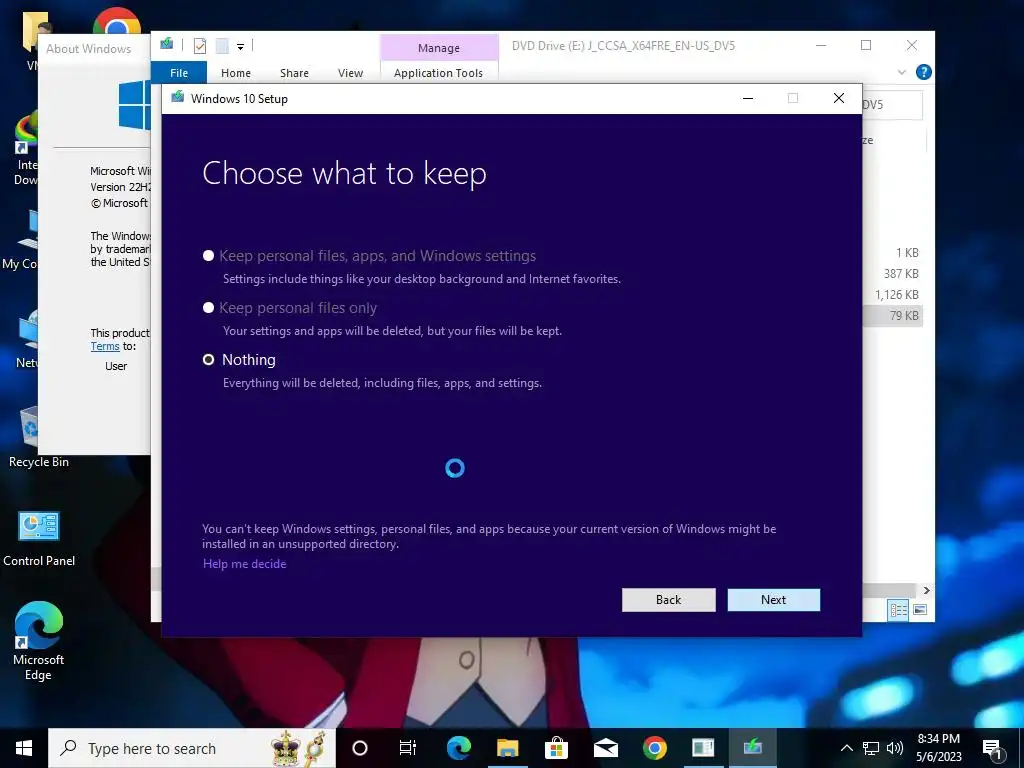This screenshot has width=1024, height=768.
Task: Click New folder icon in quick access toolbar
Action: point(222,46)
